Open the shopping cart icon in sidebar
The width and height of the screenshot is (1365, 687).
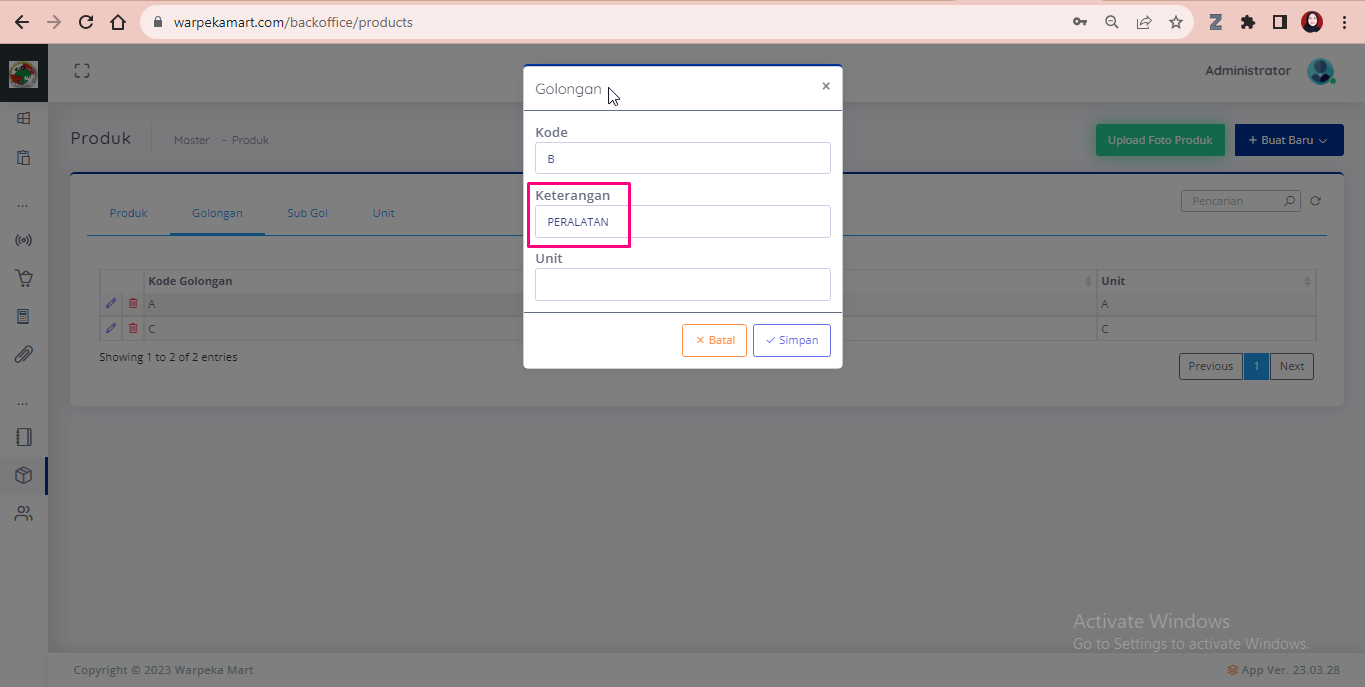(24, 278)
